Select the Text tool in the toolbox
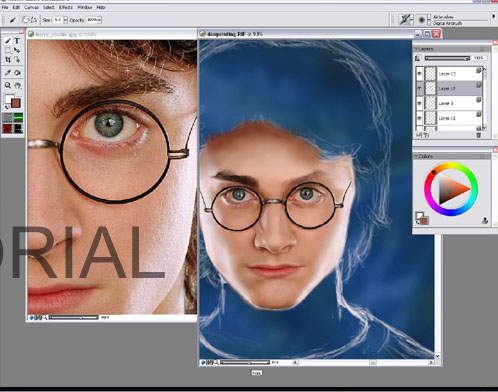 [17, 41]
